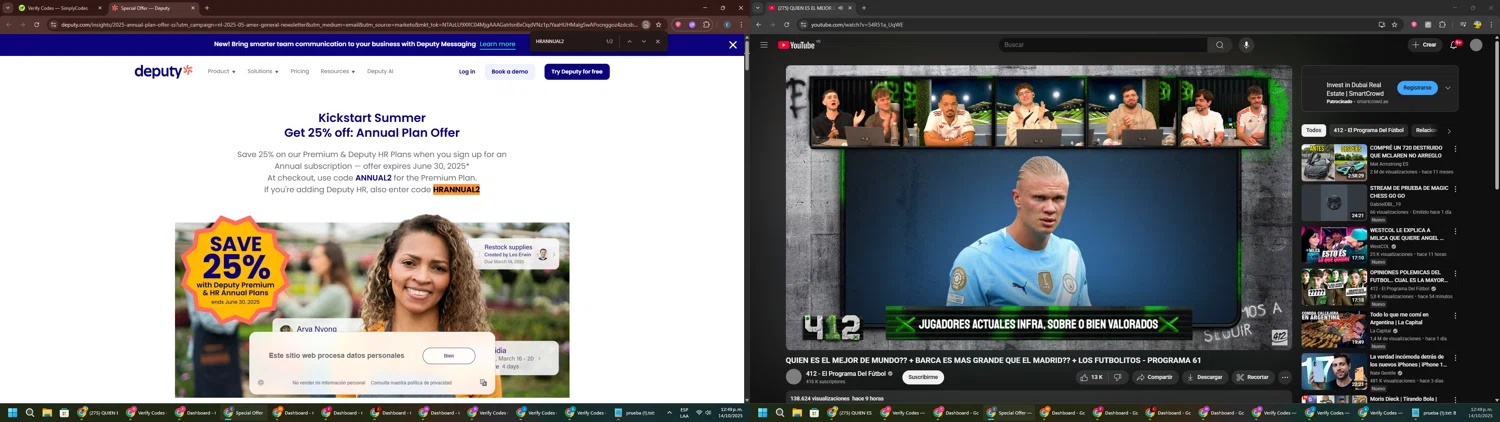Open extensions puzzle icon in YouTube browser
The height and width of the screenshot is (422, 1500).
(x=1443, y=25)
